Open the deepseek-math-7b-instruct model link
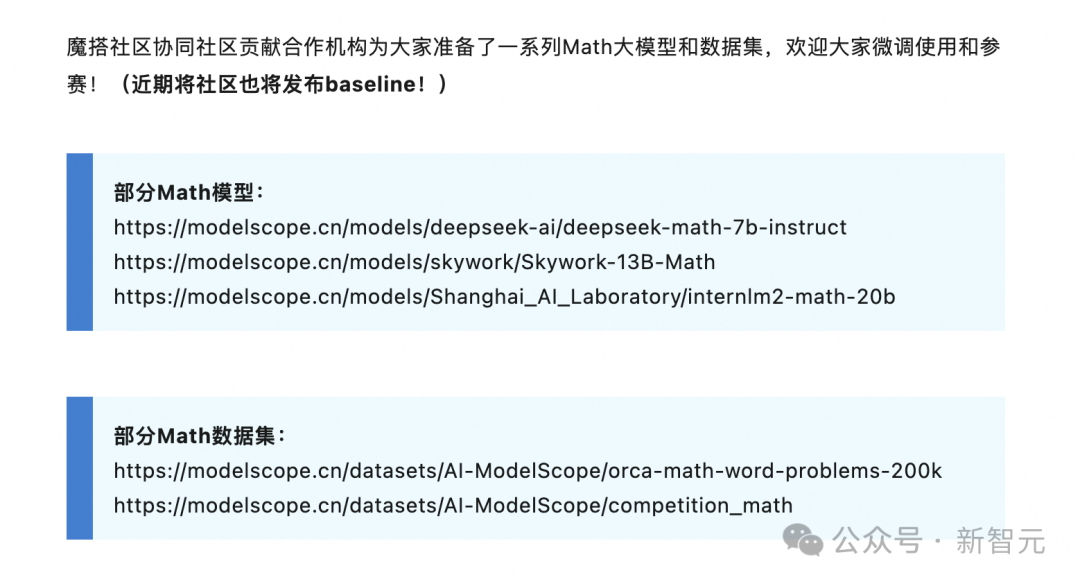This screenshot has width=1080, height=584. point(480,227)
